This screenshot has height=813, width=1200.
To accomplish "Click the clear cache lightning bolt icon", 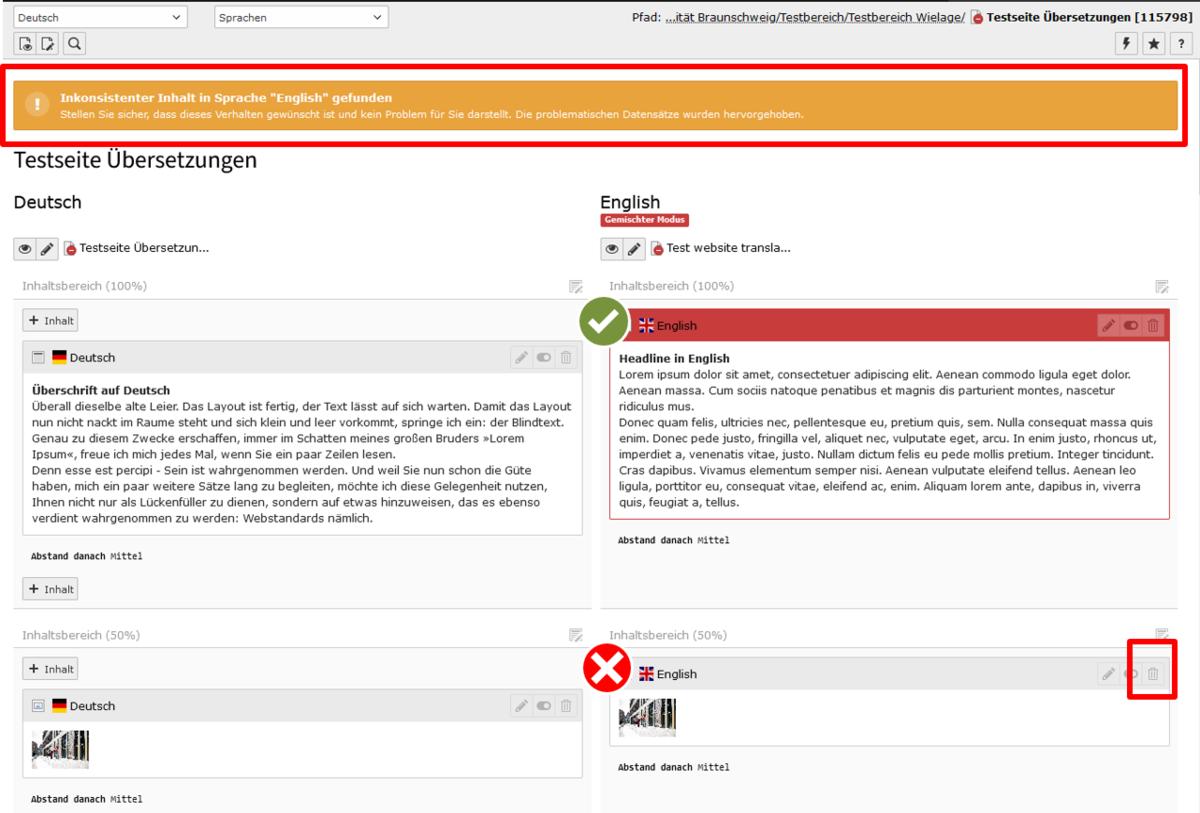I will coord(1127,43).
